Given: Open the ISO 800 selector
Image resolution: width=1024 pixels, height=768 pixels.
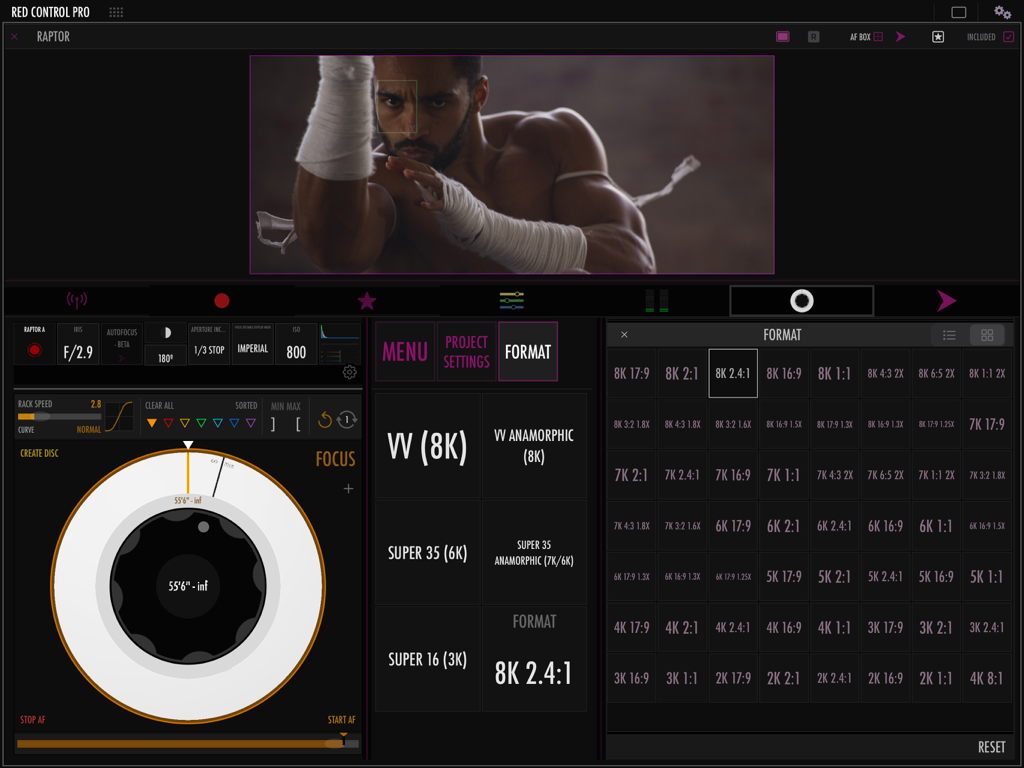Looking at the screenshot, I should (x=296, y=345).
